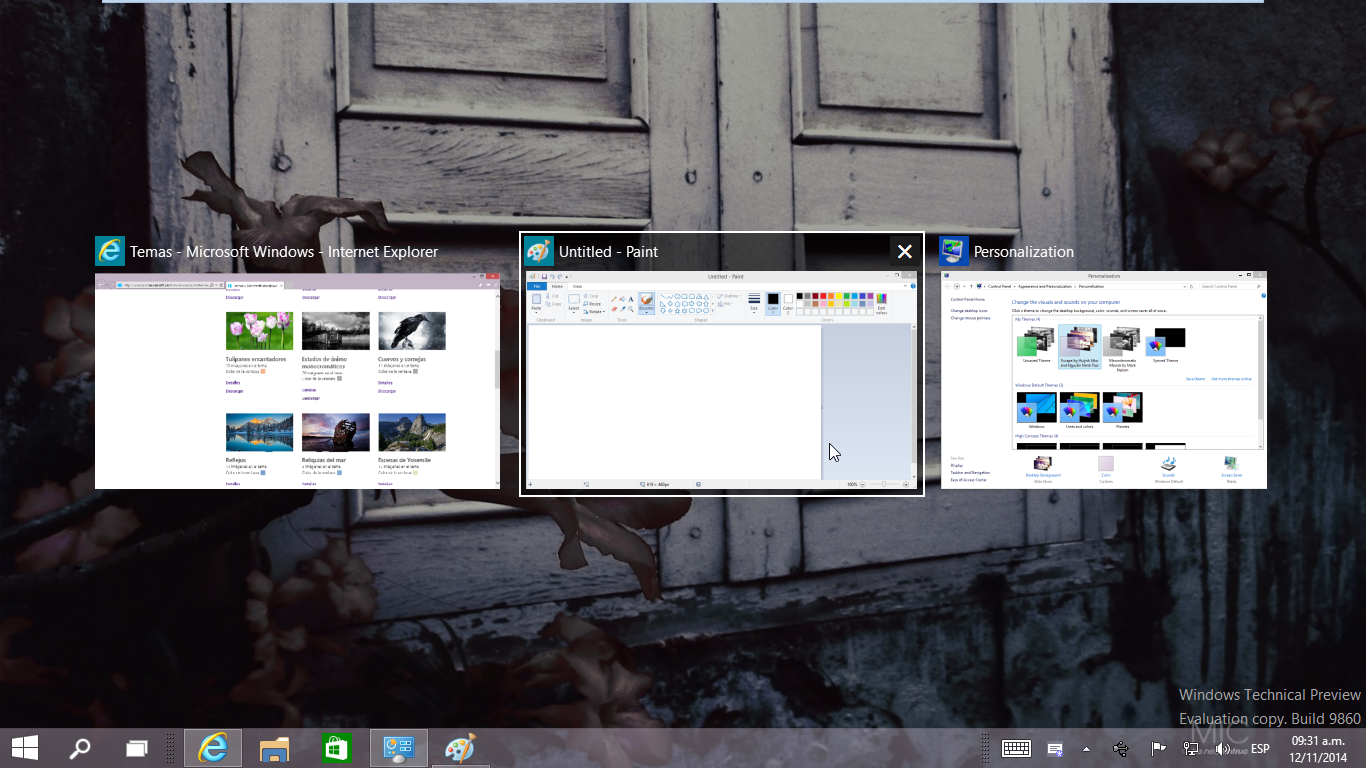The image size is (1366, 768).
Task: Open Internet Explorer from the taskbar
Action: [x=213, y=748]
